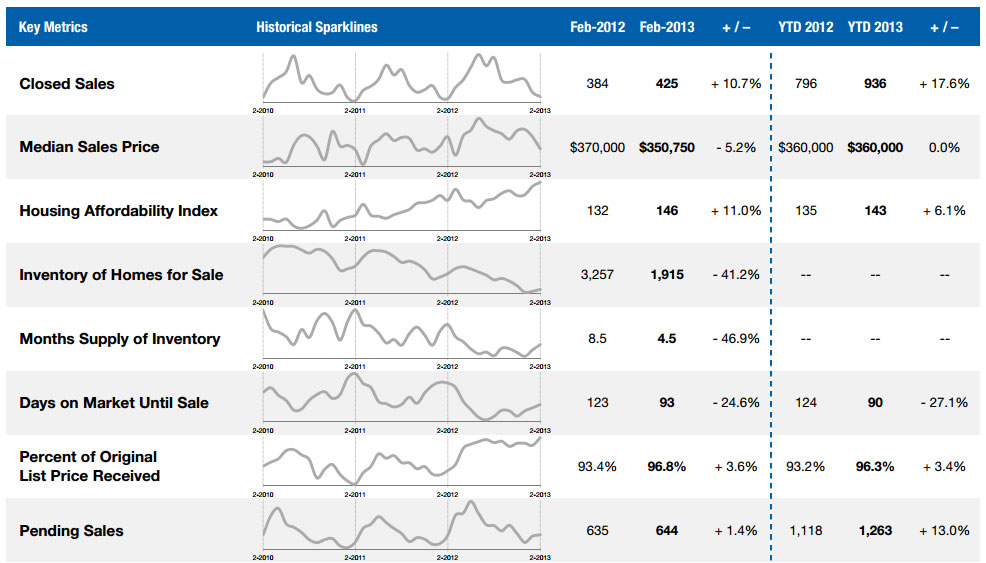Viewport: 986px width, 563px height.
Task: Click the Closed Sales sparkline chart
Action: [401, 78]
